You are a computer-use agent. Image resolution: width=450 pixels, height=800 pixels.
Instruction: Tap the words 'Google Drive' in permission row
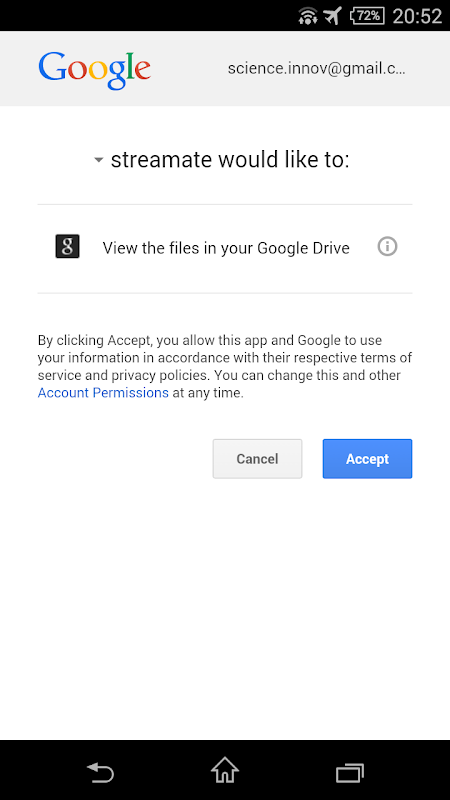click(304, 248)
